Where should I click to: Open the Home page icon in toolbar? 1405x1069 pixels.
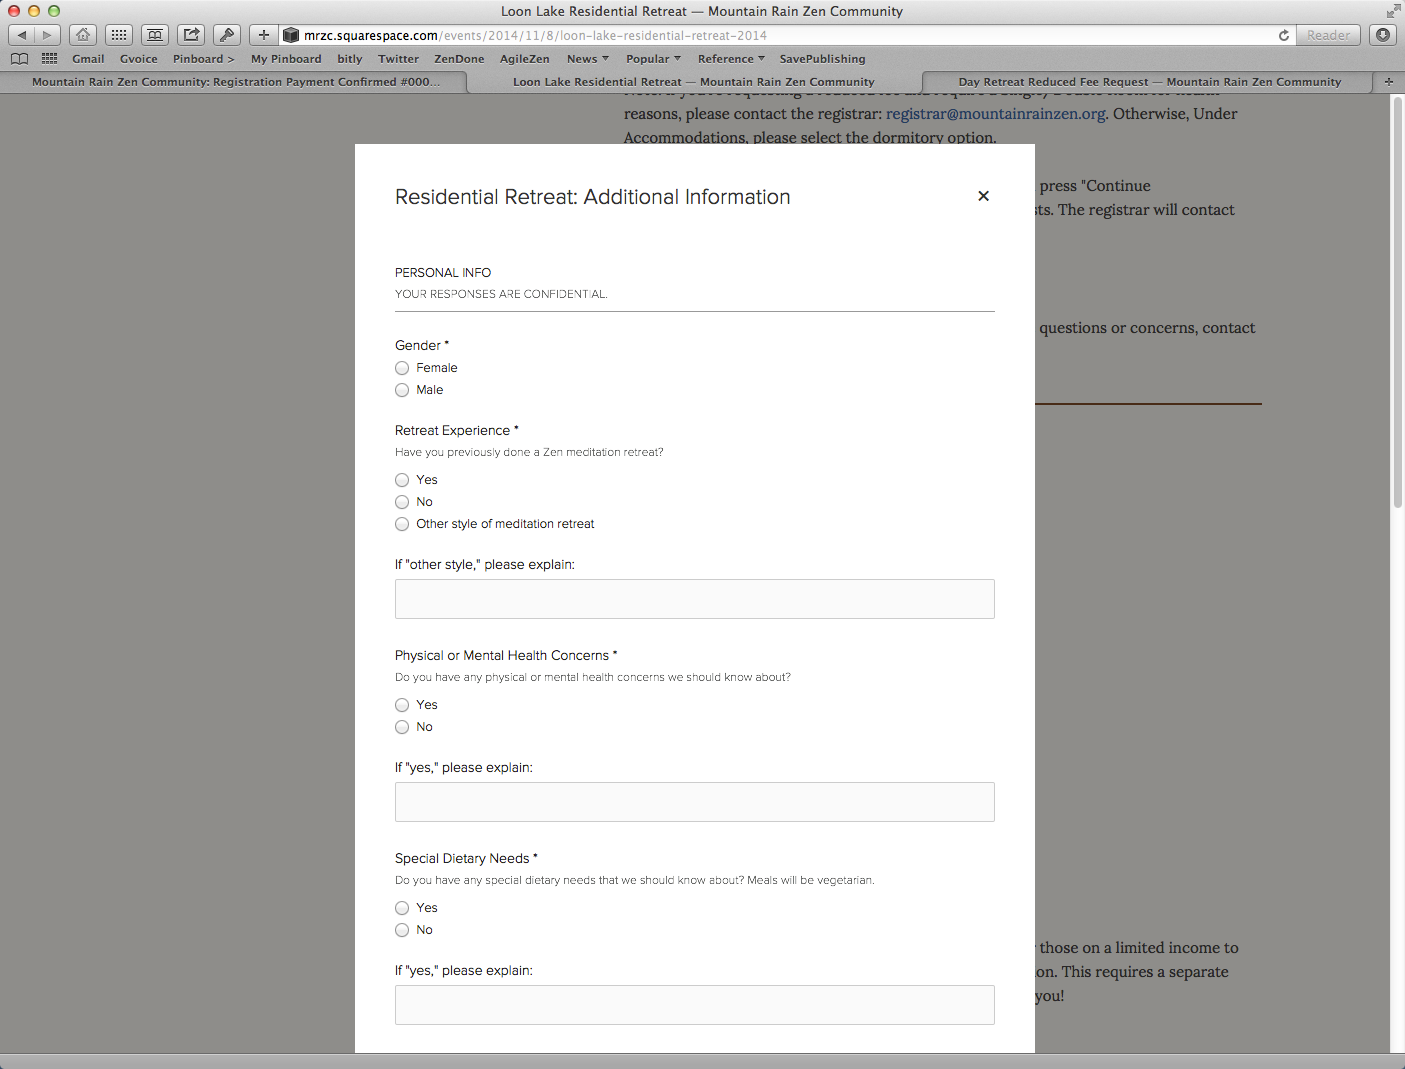83,35
